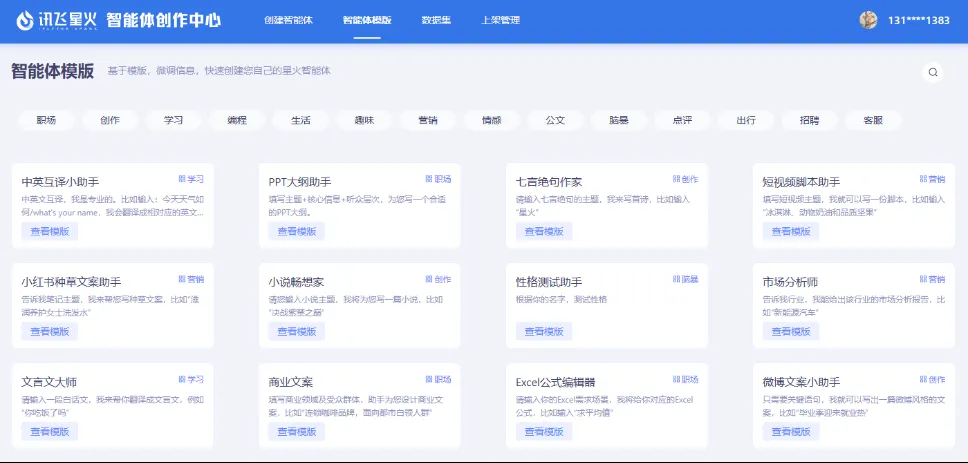Filter templates by 职场 category
The height and width of the screenshot is (463, 968).
[46, 120]
